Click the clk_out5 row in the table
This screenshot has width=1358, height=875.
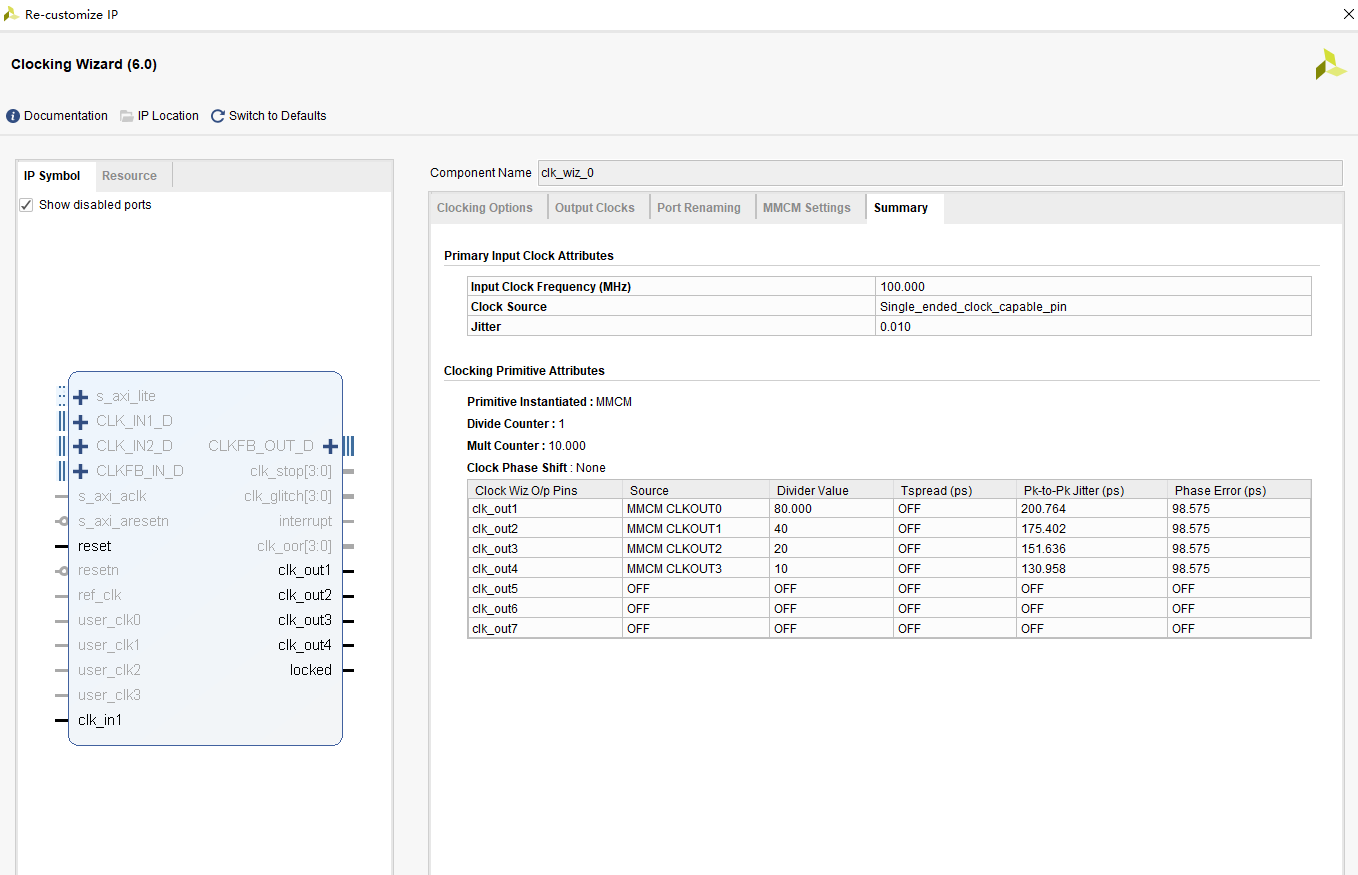pyautogui.click(x=889, y=589)
